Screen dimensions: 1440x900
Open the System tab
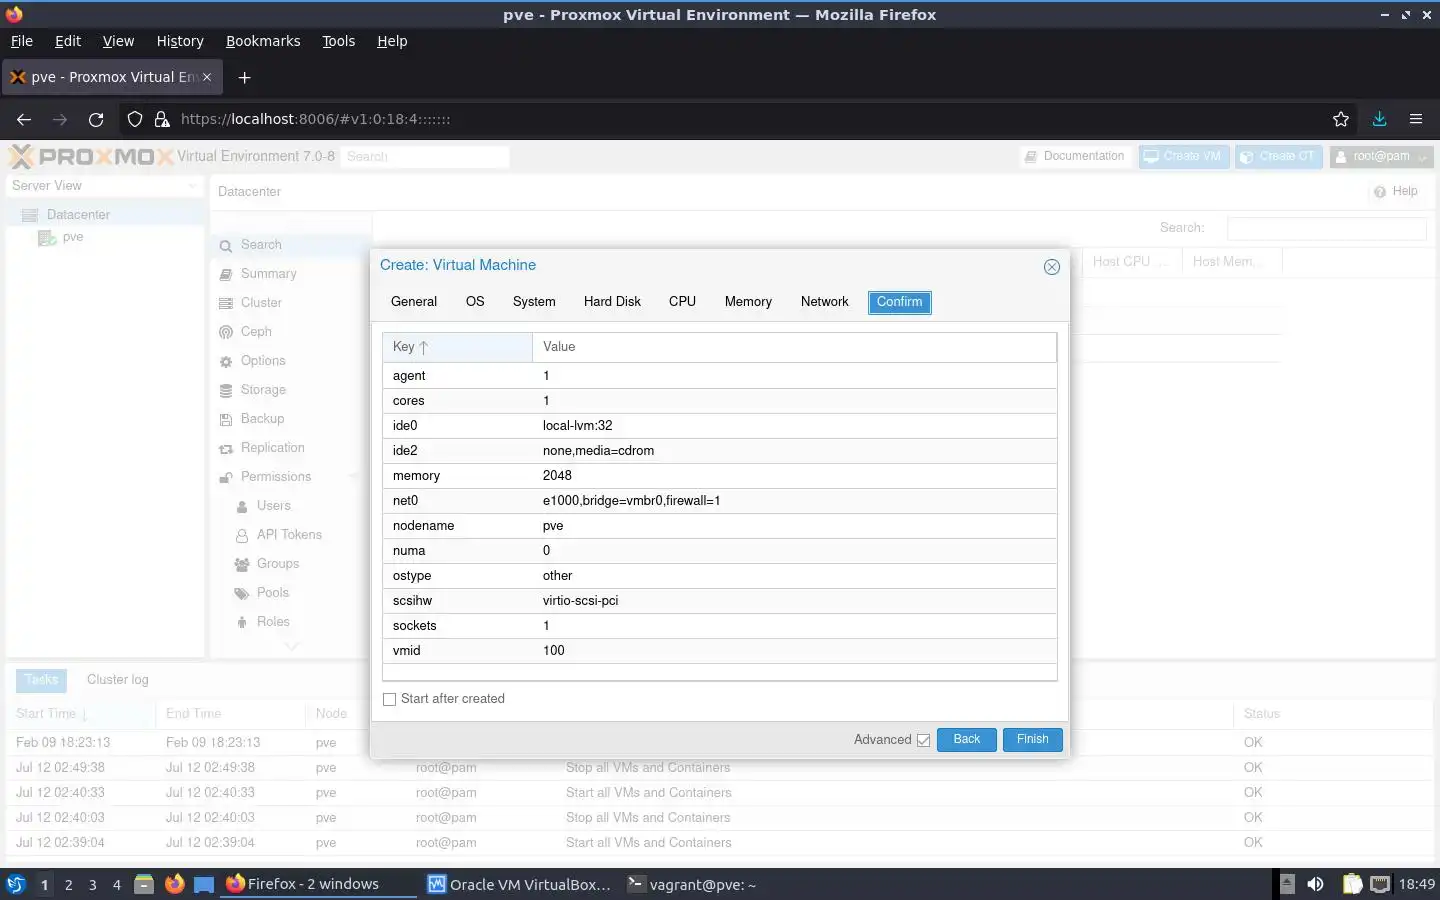[534, 302]
